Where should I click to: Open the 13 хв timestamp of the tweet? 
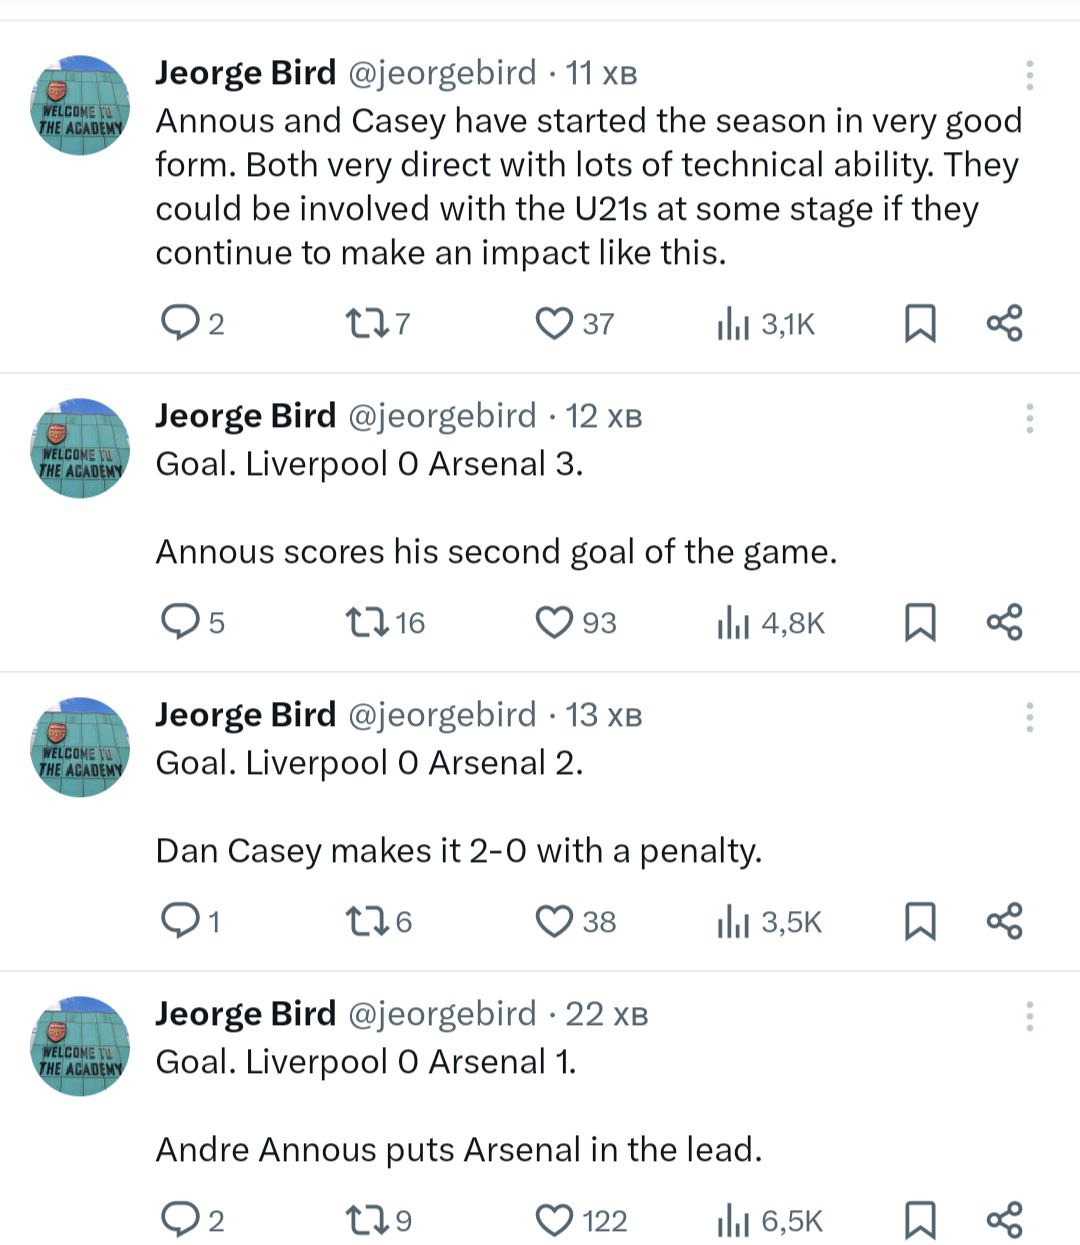(603, 715)
